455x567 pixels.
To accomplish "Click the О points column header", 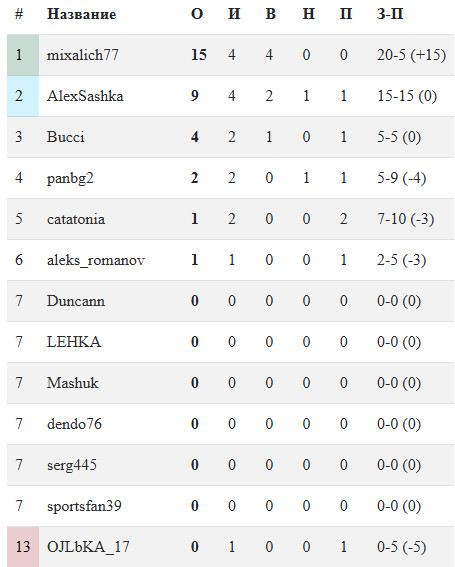I will coord(197,14).
